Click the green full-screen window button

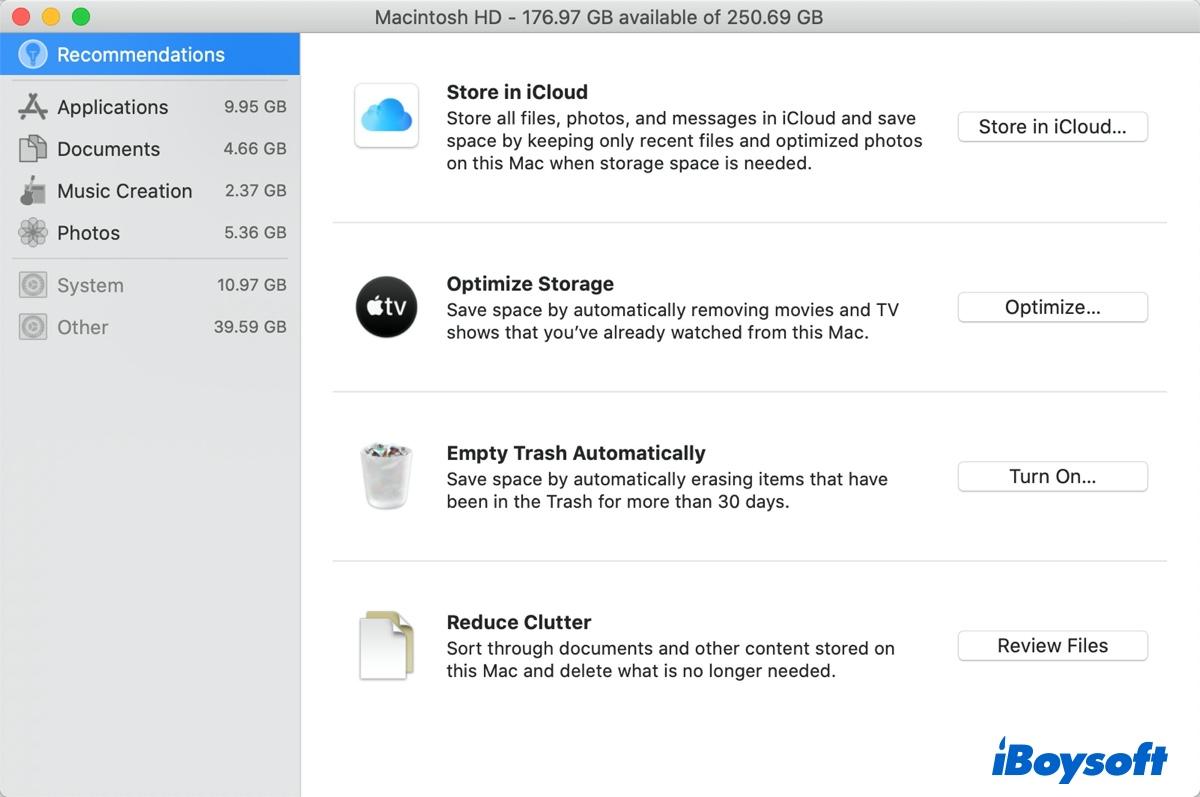(x=81, y=17)
